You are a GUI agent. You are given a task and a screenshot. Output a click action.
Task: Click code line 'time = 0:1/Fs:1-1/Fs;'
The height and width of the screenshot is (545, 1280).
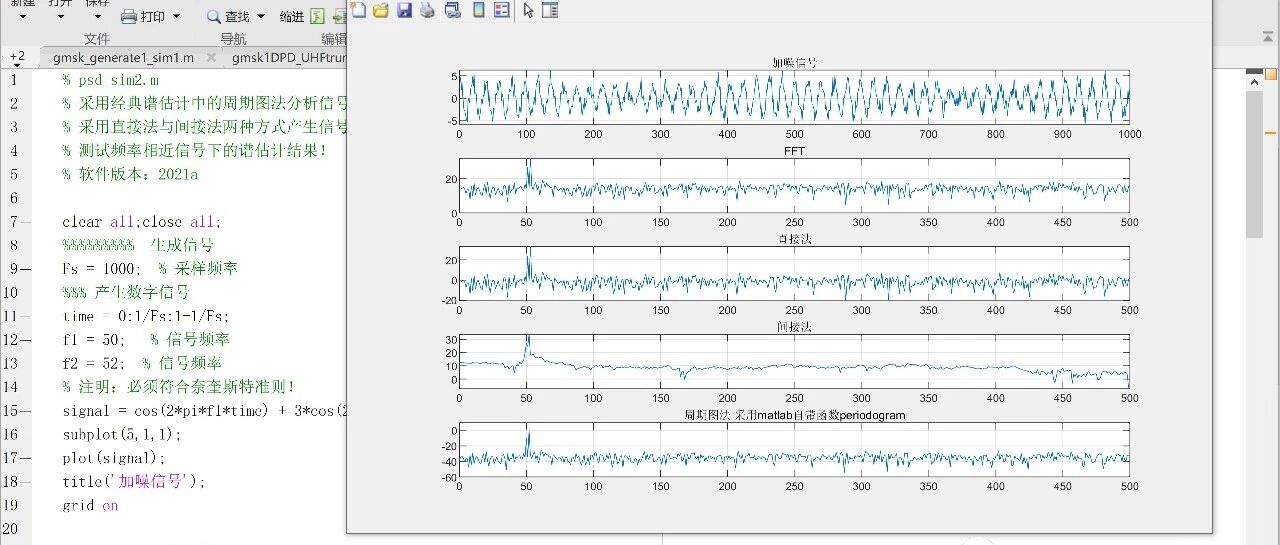(145, 316)
